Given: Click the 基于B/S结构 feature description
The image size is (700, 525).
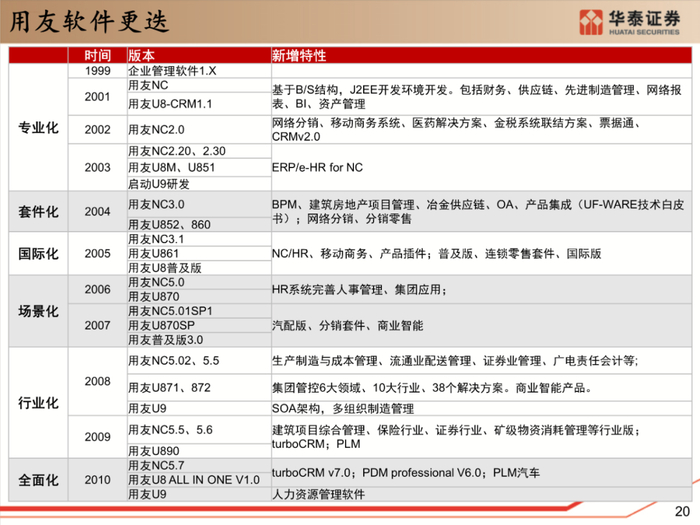Looking at the screenshot, I should tap(477, 97).
